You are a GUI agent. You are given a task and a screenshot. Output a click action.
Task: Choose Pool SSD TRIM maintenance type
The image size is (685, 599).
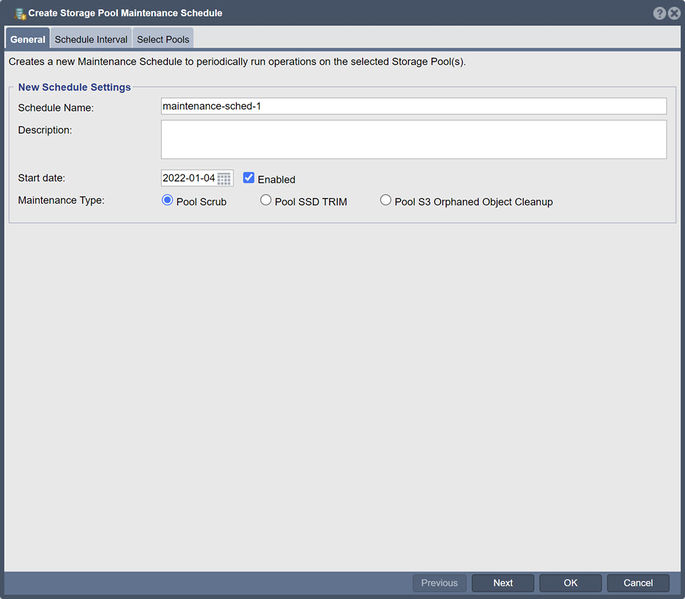click(266, 200)
